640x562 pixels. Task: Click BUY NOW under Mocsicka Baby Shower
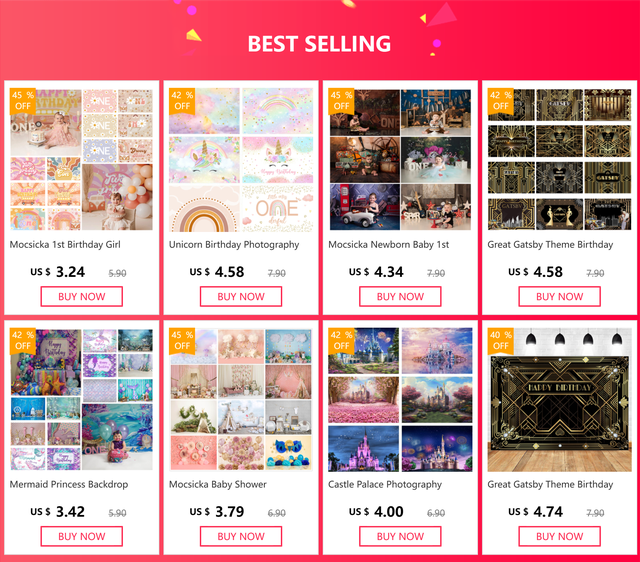point(241,536)
